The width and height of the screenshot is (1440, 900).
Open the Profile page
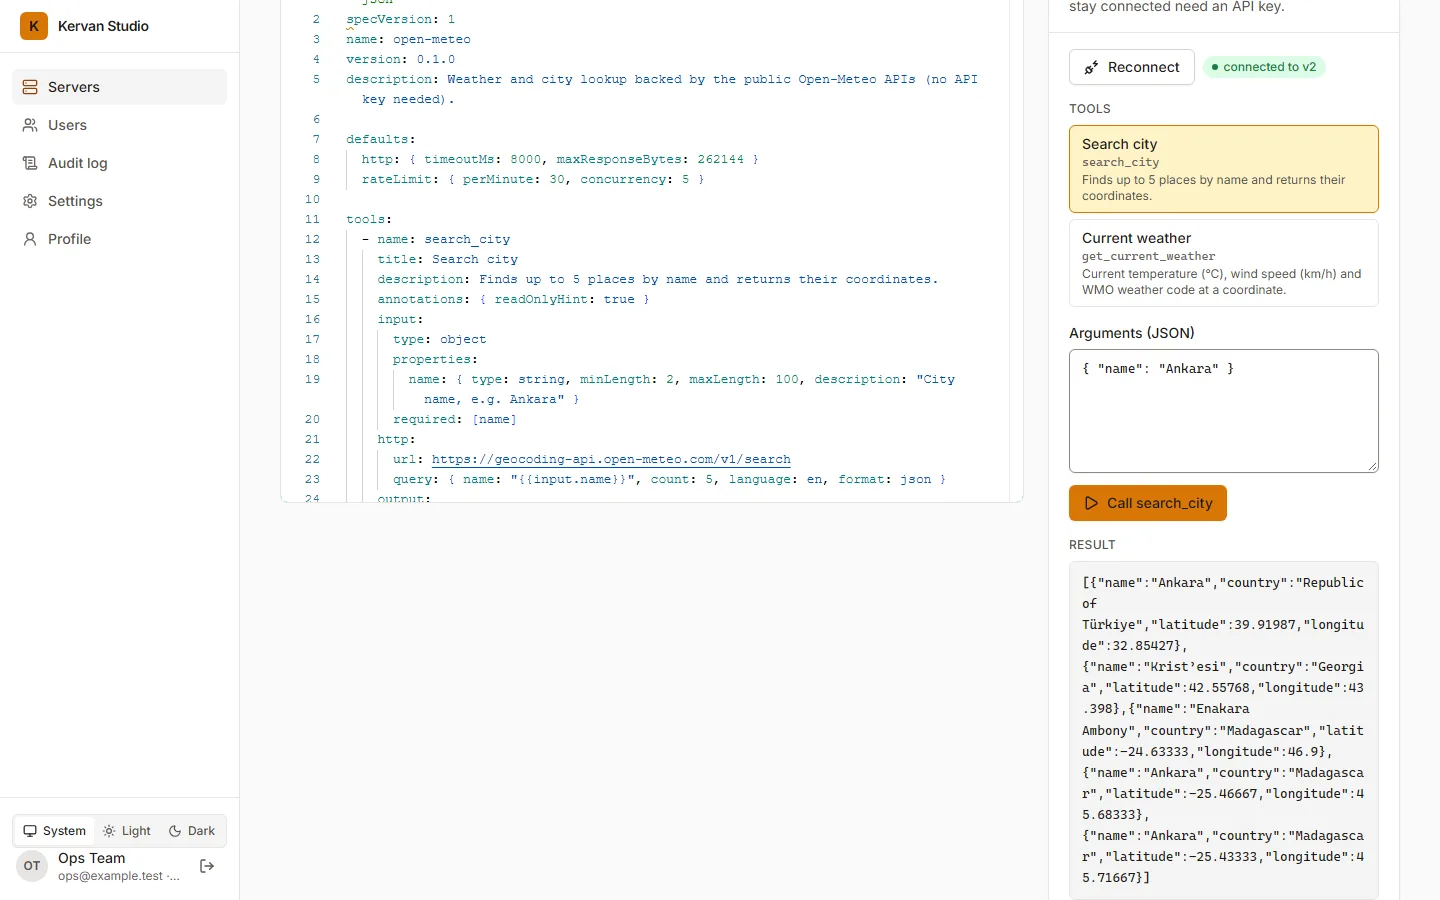coord(120,239)
